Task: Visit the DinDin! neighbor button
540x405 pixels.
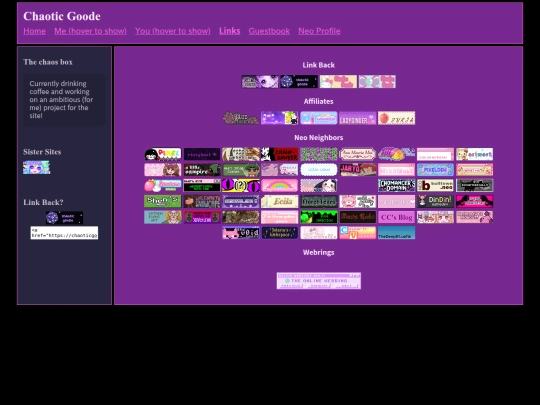Action: (x=435, y=201)
